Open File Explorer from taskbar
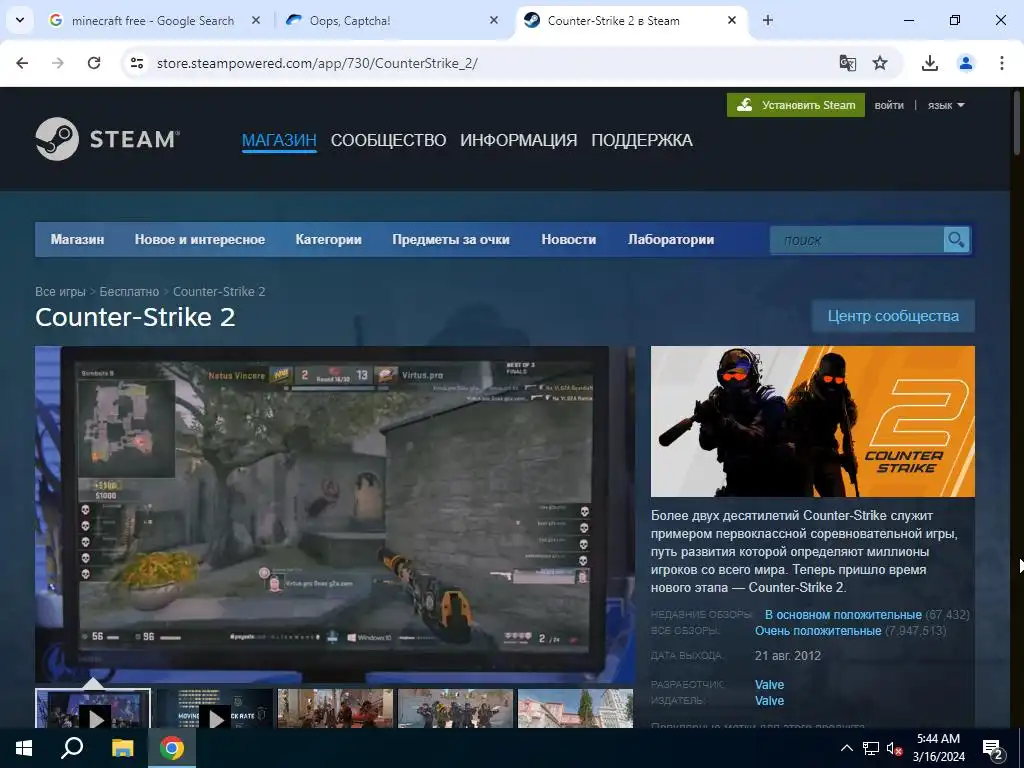Screen dimensions: 1024x768 tap(122, 748)
